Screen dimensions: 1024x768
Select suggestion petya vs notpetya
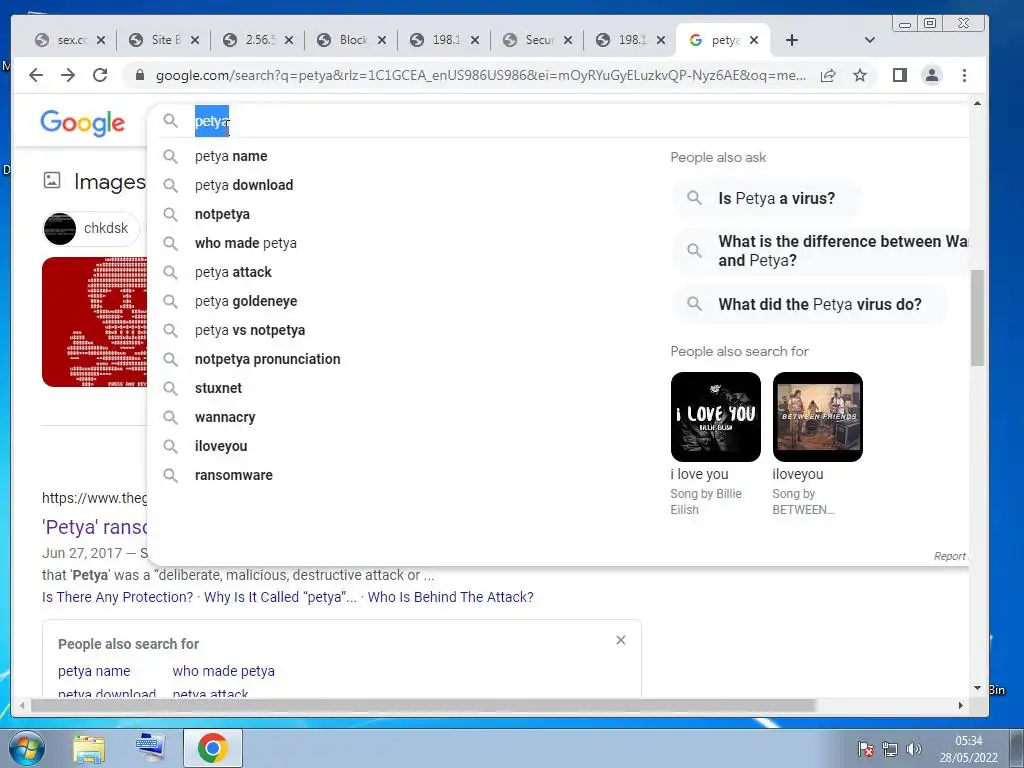pyautogui.click(x=249, y=330)
